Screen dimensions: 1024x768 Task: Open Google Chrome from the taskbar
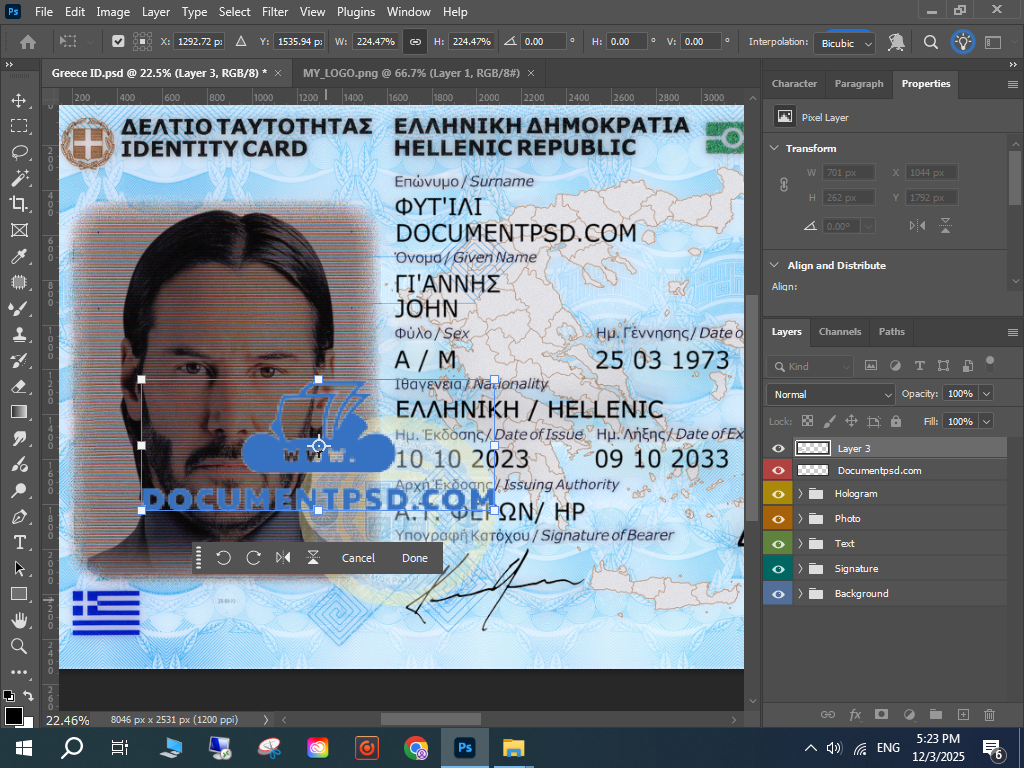416,747
